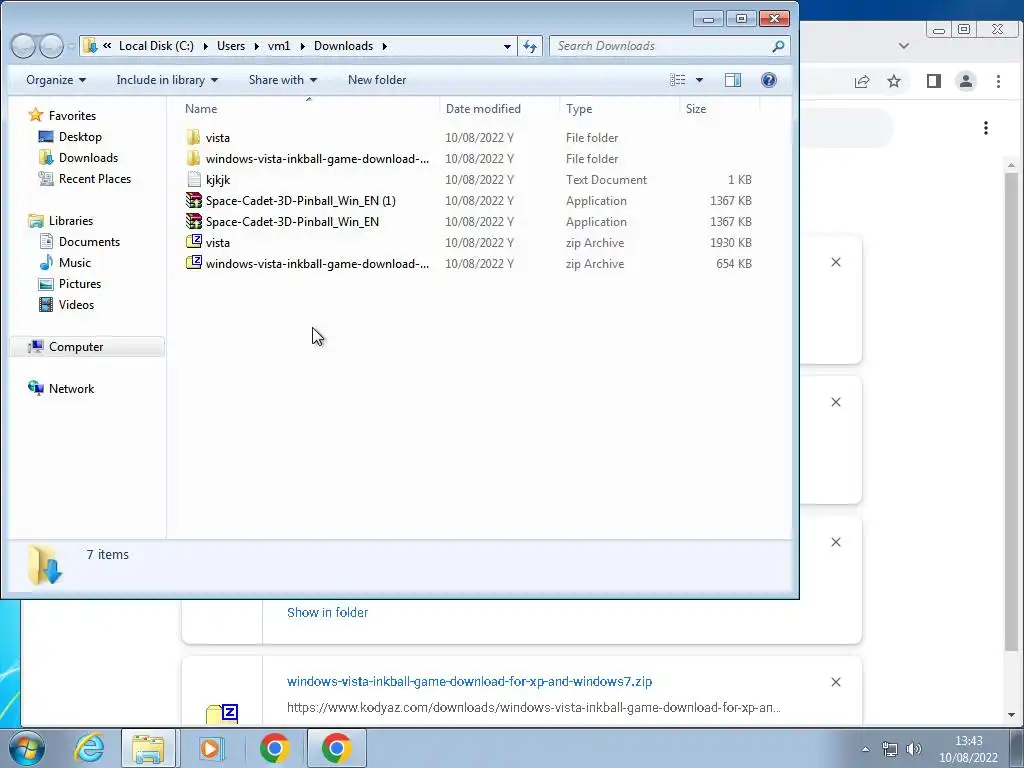
Task: Open Share with dropdown
Action: 283,80
